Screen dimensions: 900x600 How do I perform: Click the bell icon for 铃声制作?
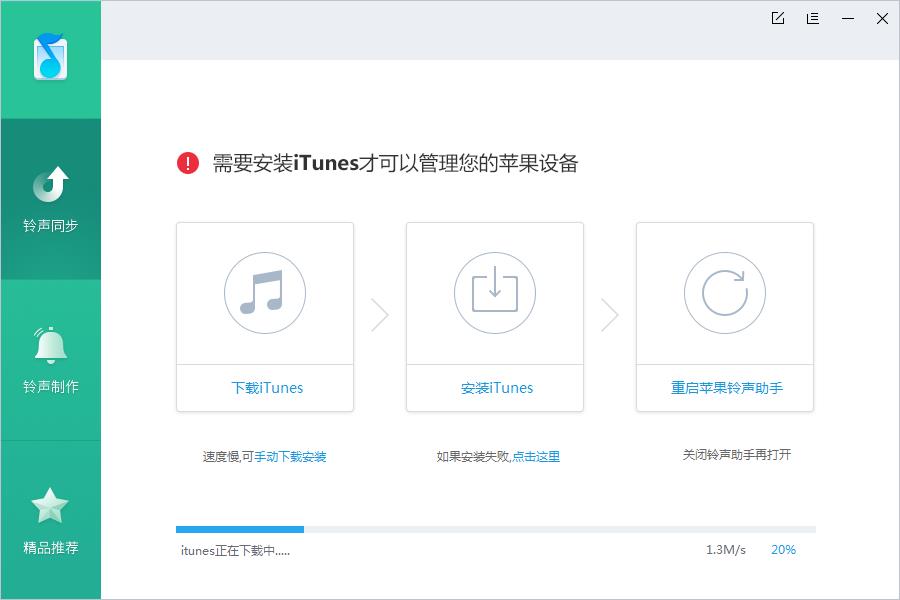(x=51, y=344)
